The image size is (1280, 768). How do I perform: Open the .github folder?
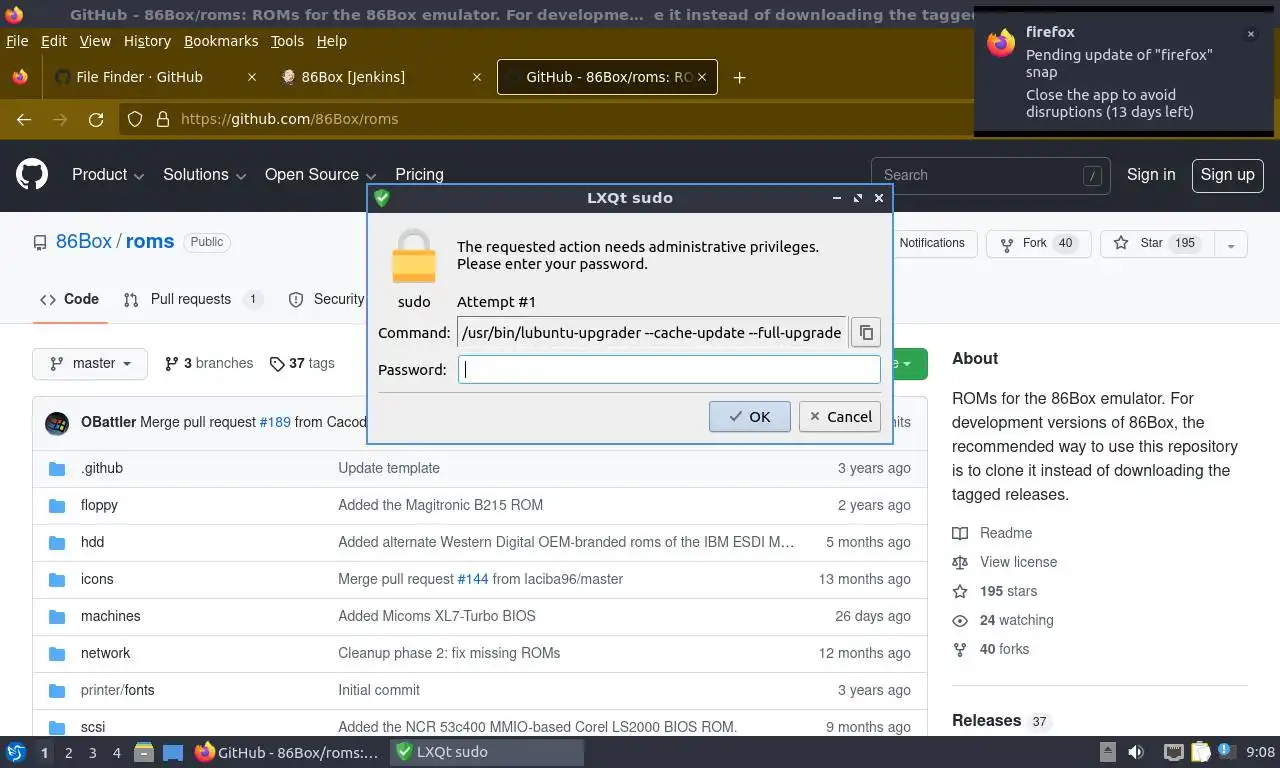102,468
